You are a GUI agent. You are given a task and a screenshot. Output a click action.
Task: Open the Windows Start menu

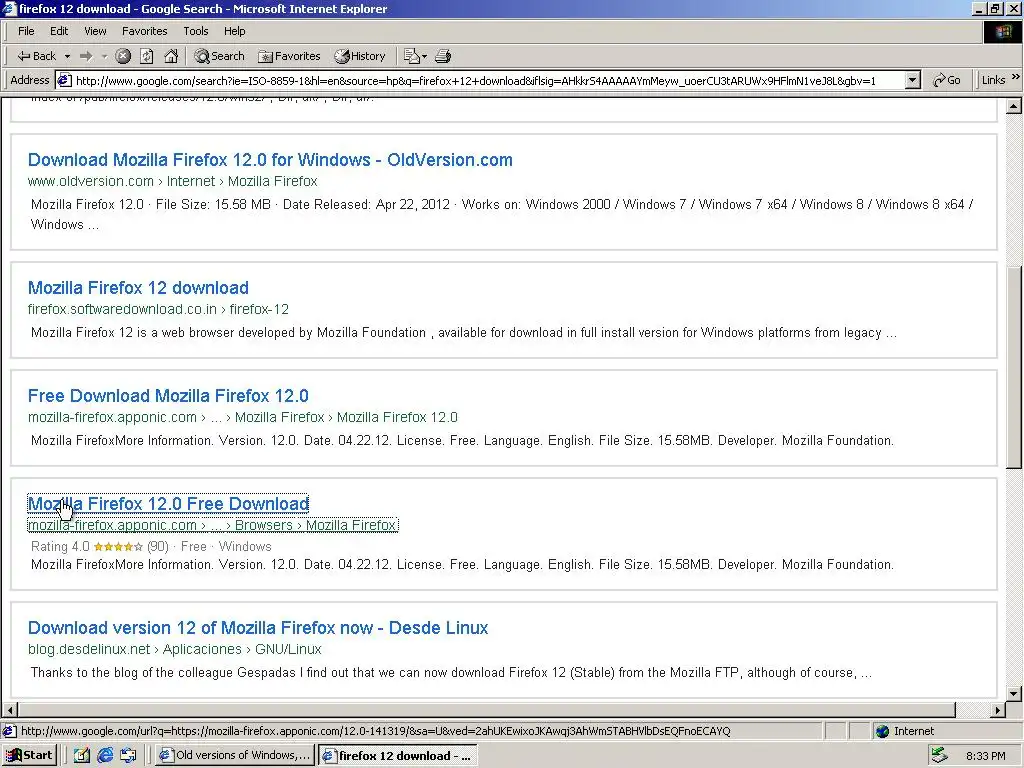(29, 756)
